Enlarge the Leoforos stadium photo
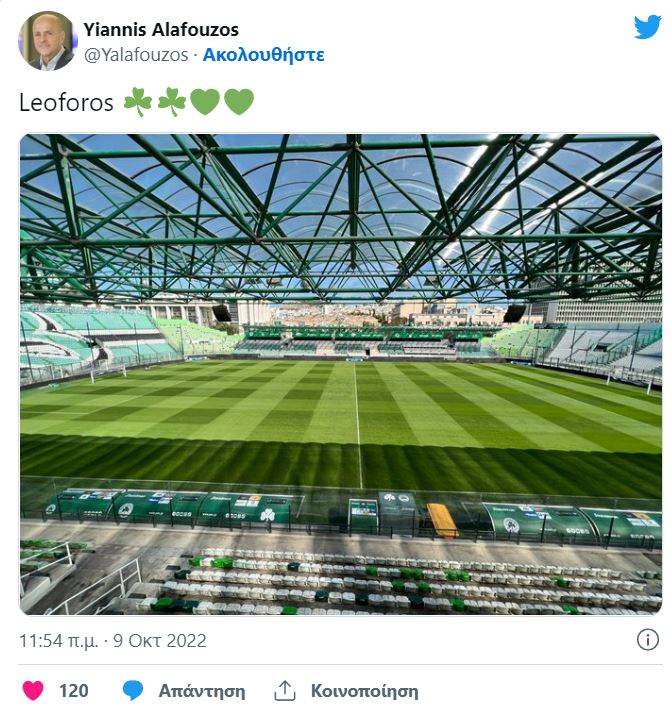This screenshot has width=672, height=709. (x=340, y=374)
